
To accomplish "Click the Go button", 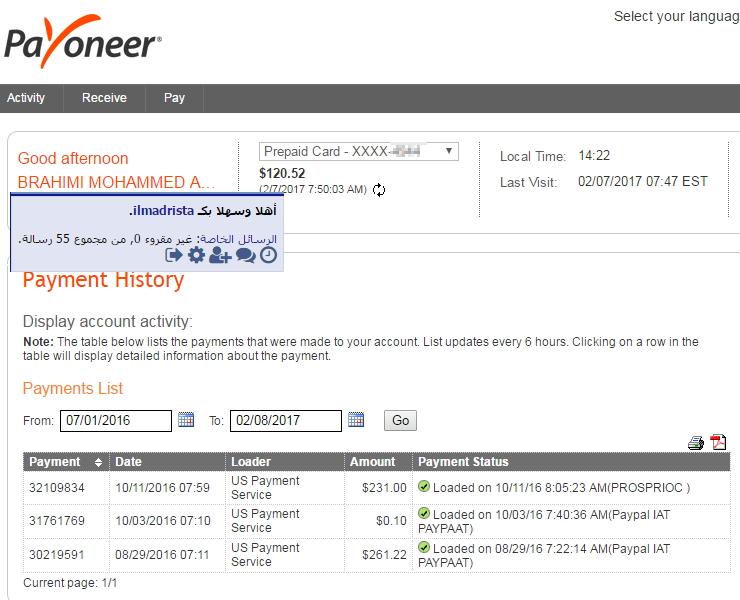I will coord(400,420).
